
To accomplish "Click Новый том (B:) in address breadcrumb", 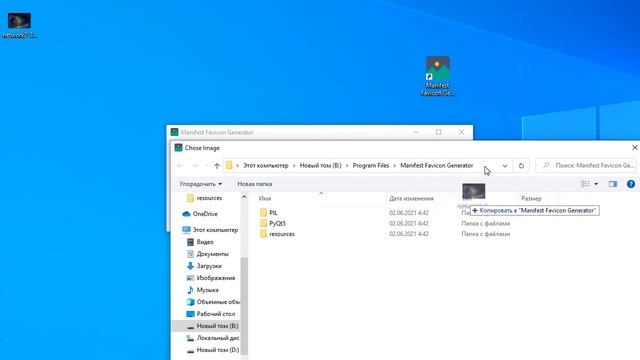I will point(320,166).
